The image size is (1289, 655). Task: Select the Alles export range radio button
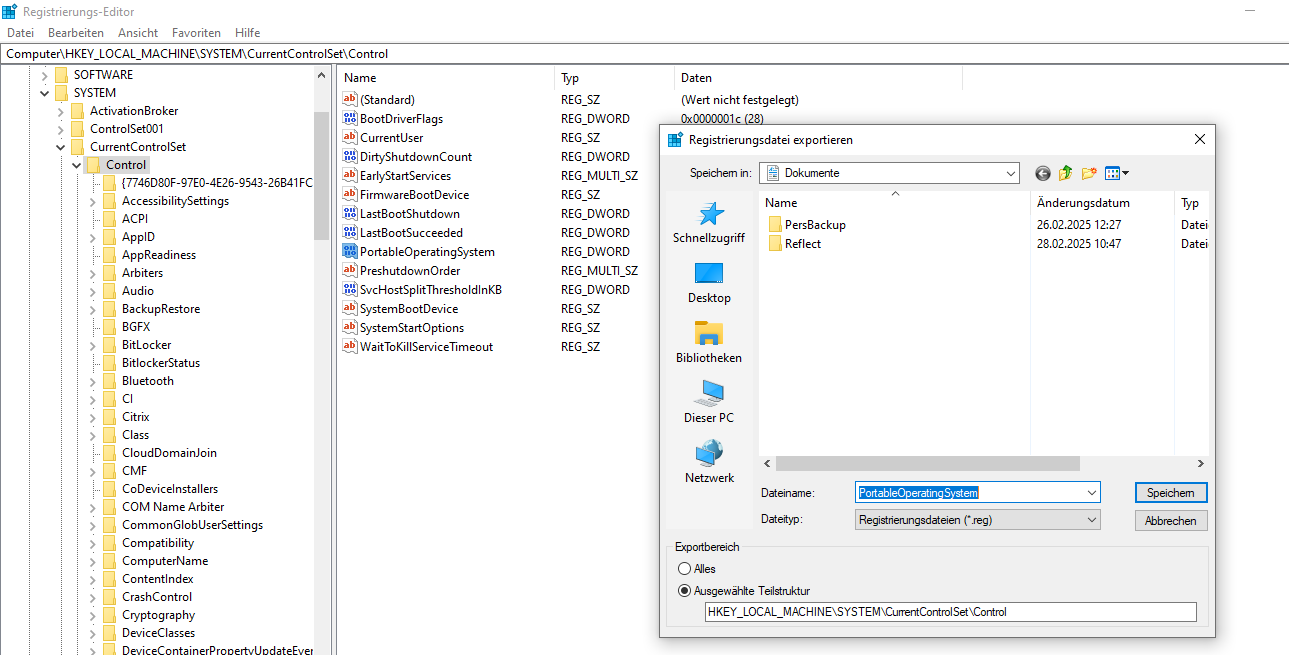685,569
